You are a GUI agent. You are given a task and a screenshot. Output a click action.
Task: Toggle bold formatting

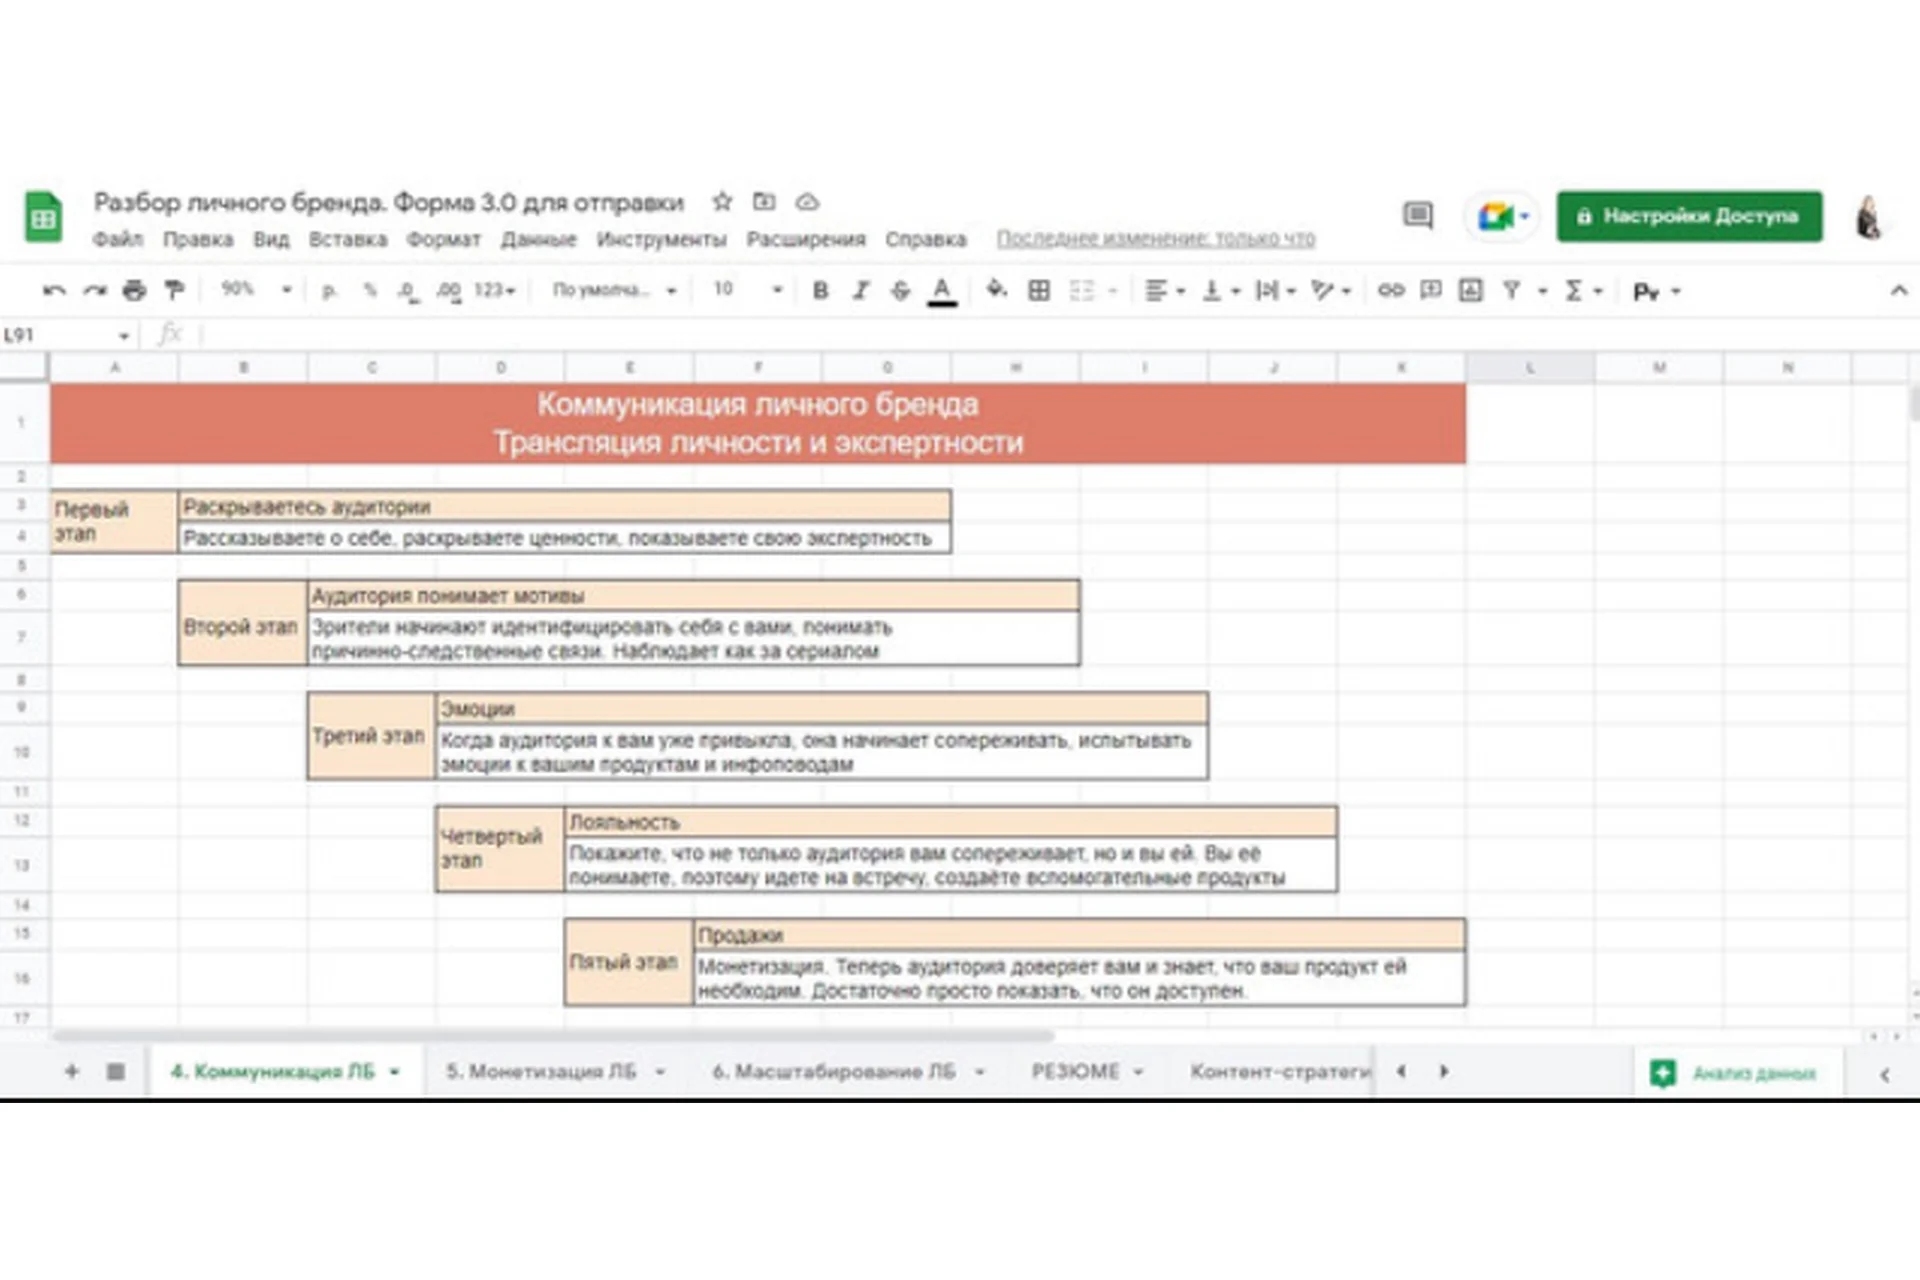pyautogui.click(x=820, y=290)
